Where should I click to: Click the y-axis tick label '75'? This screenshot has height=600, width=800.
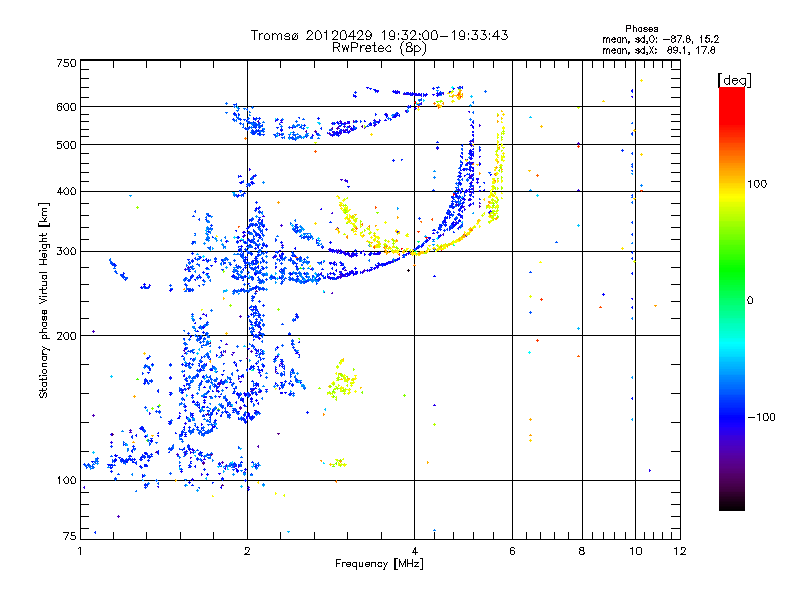70,536
